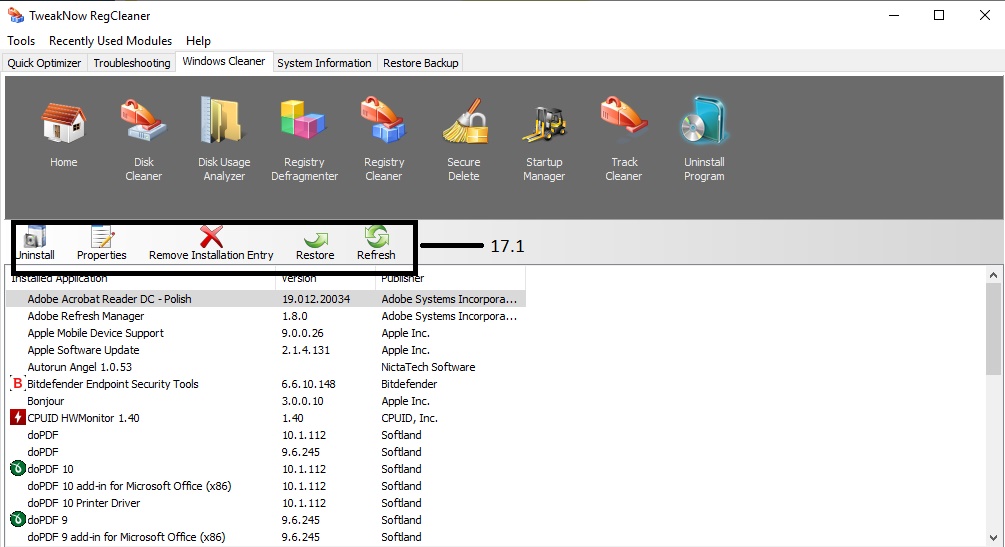Select doPDF 10 Printer Driver entry
Screen dimensions: 1005x547
83,503
